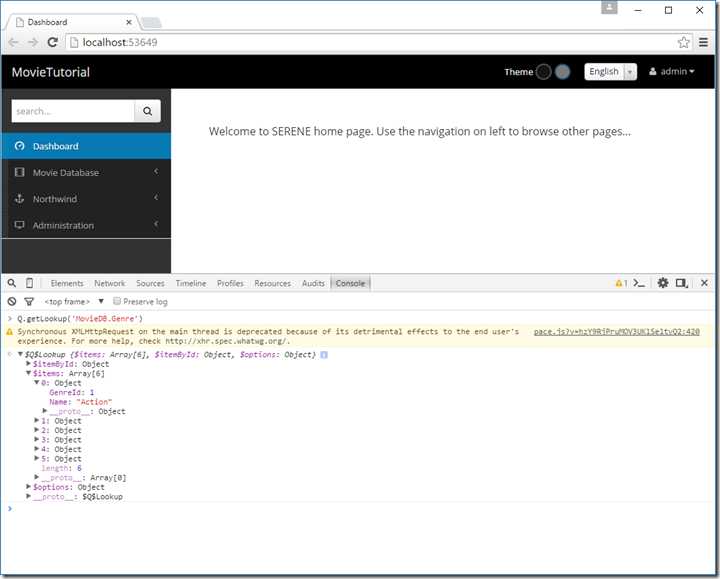Image resolution: width=720 pixels, height=579 pixels.
Task: Click the blue info badge after $Q$Lookup
Action: tap(324, 354)
